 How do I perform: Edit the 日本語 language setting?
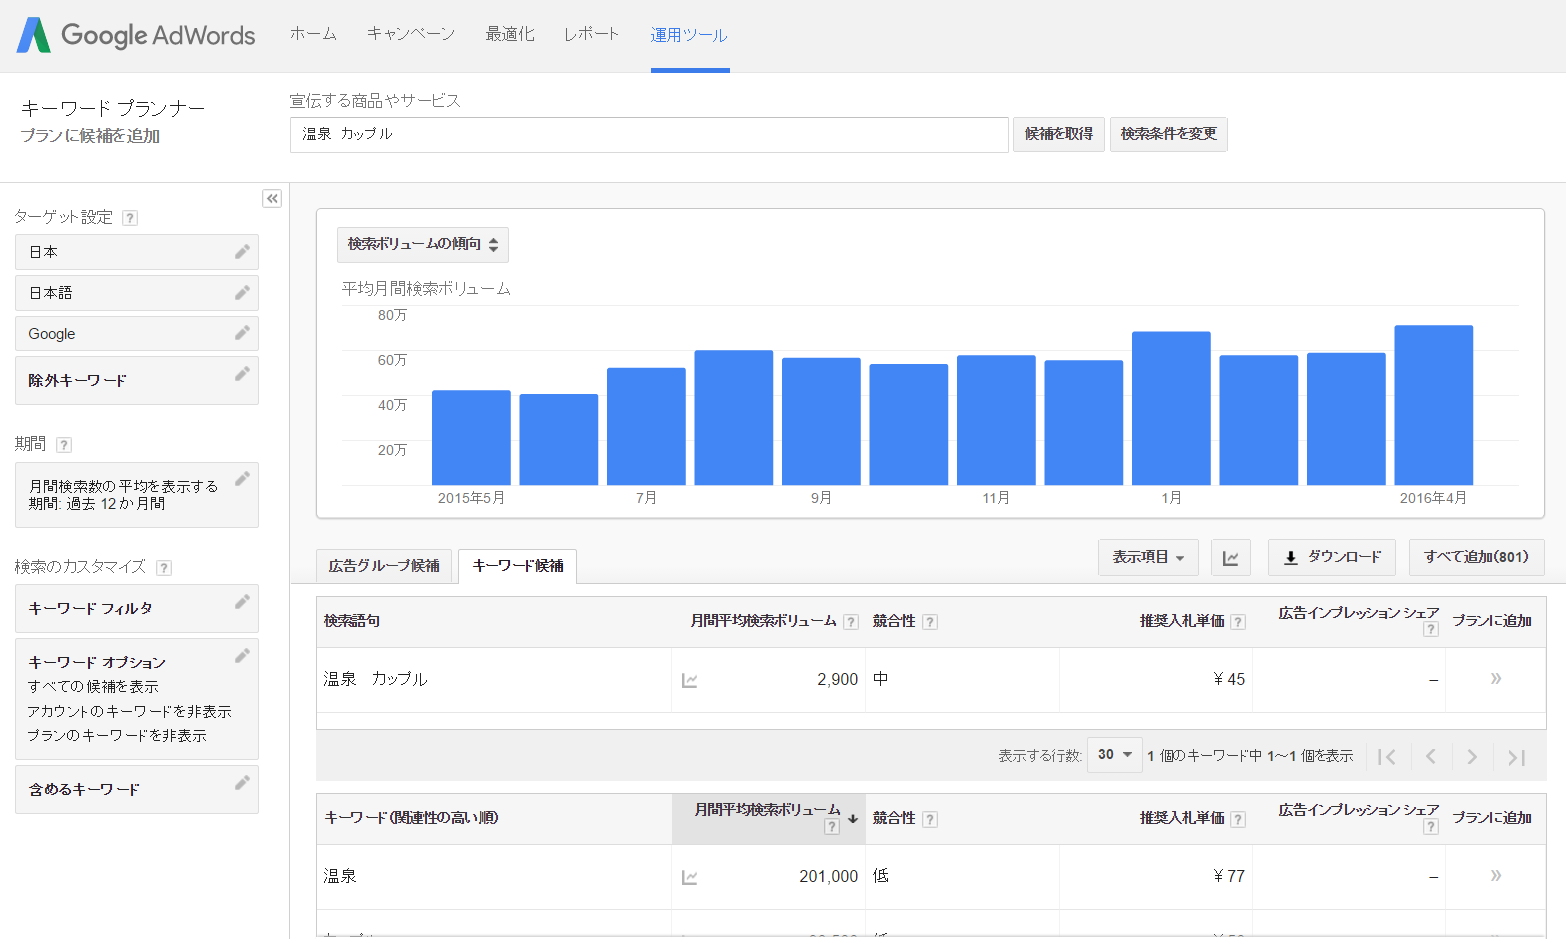[242, 293]
